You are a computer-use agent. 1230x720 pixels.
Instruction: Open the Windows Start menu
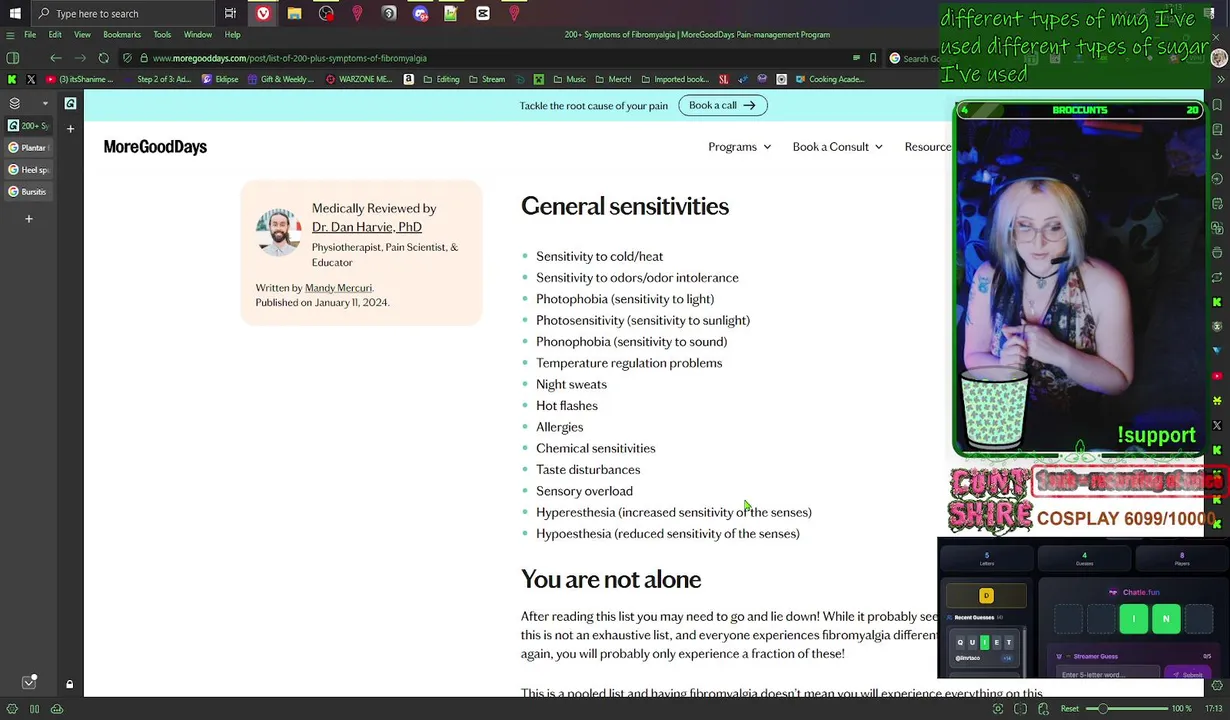point(14,13)
